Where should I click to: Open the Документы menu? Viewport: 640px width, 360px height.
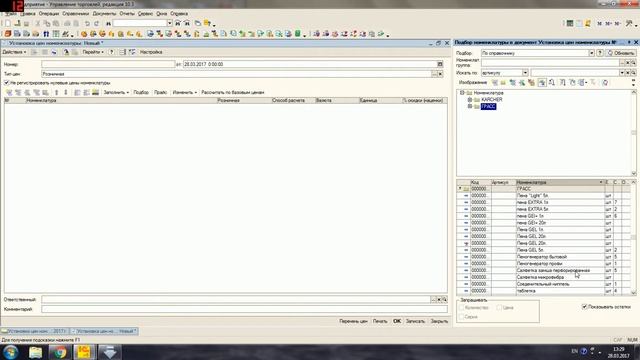tap(104, 13)
